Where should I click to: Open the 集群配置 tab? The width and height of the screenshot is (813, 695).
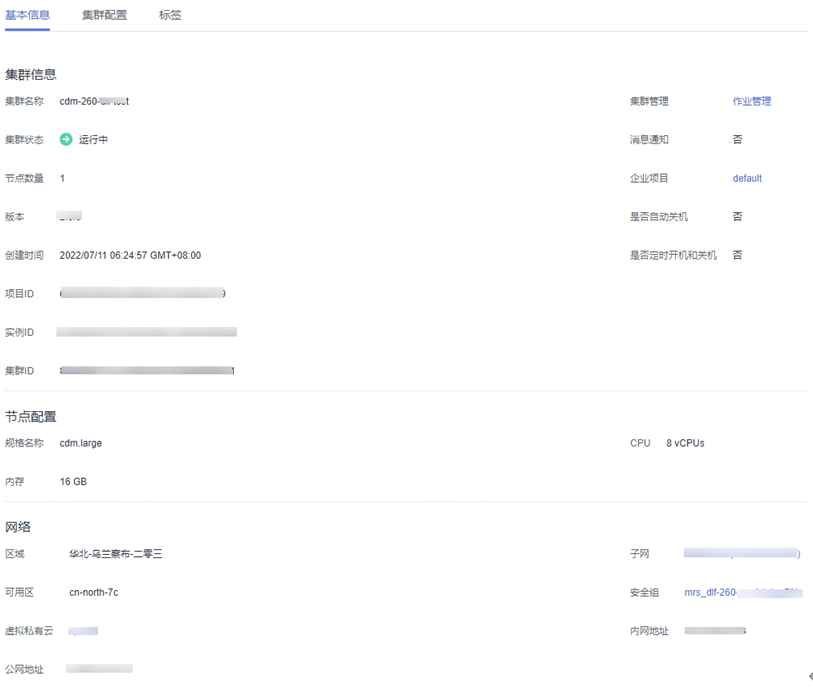point(104,15)
